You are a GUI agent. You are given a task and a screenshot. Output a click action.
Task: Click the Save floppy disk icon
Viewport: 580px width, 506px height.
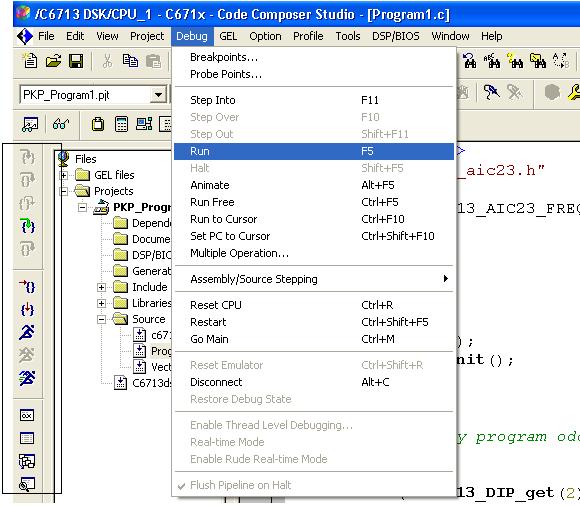click(x=76, y=61)
